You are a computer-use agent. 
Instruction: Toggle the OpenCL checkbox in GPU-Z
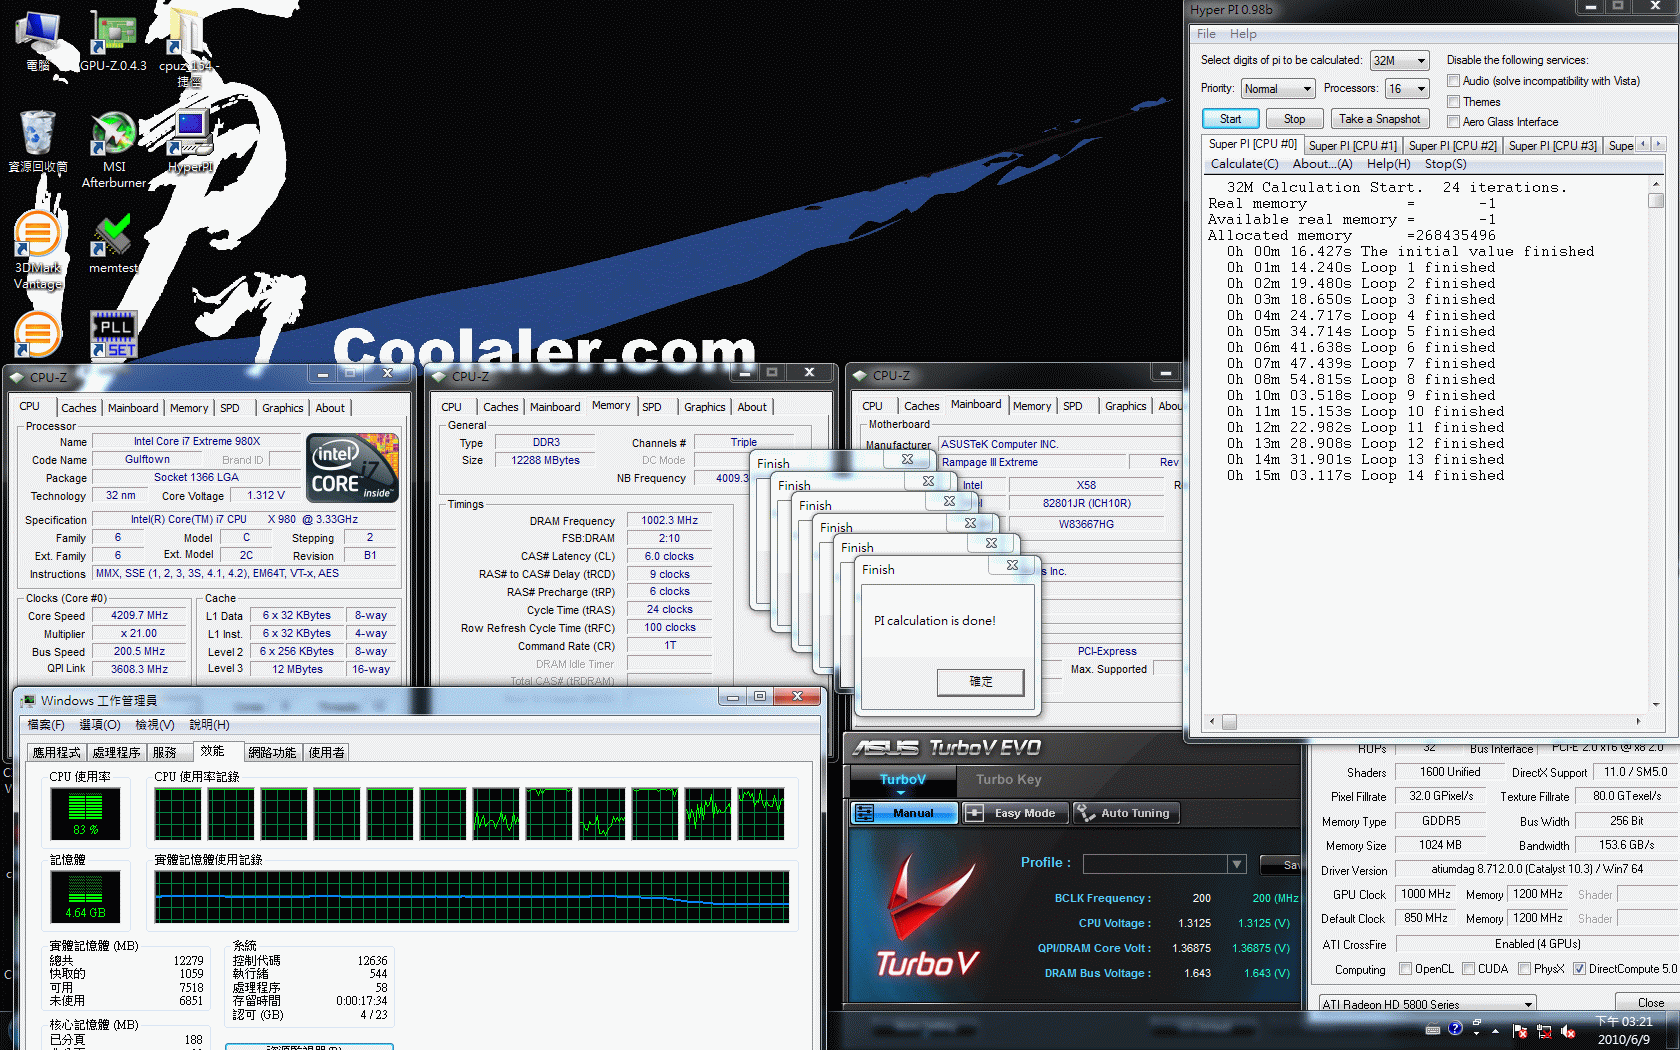coord(1405,969)
